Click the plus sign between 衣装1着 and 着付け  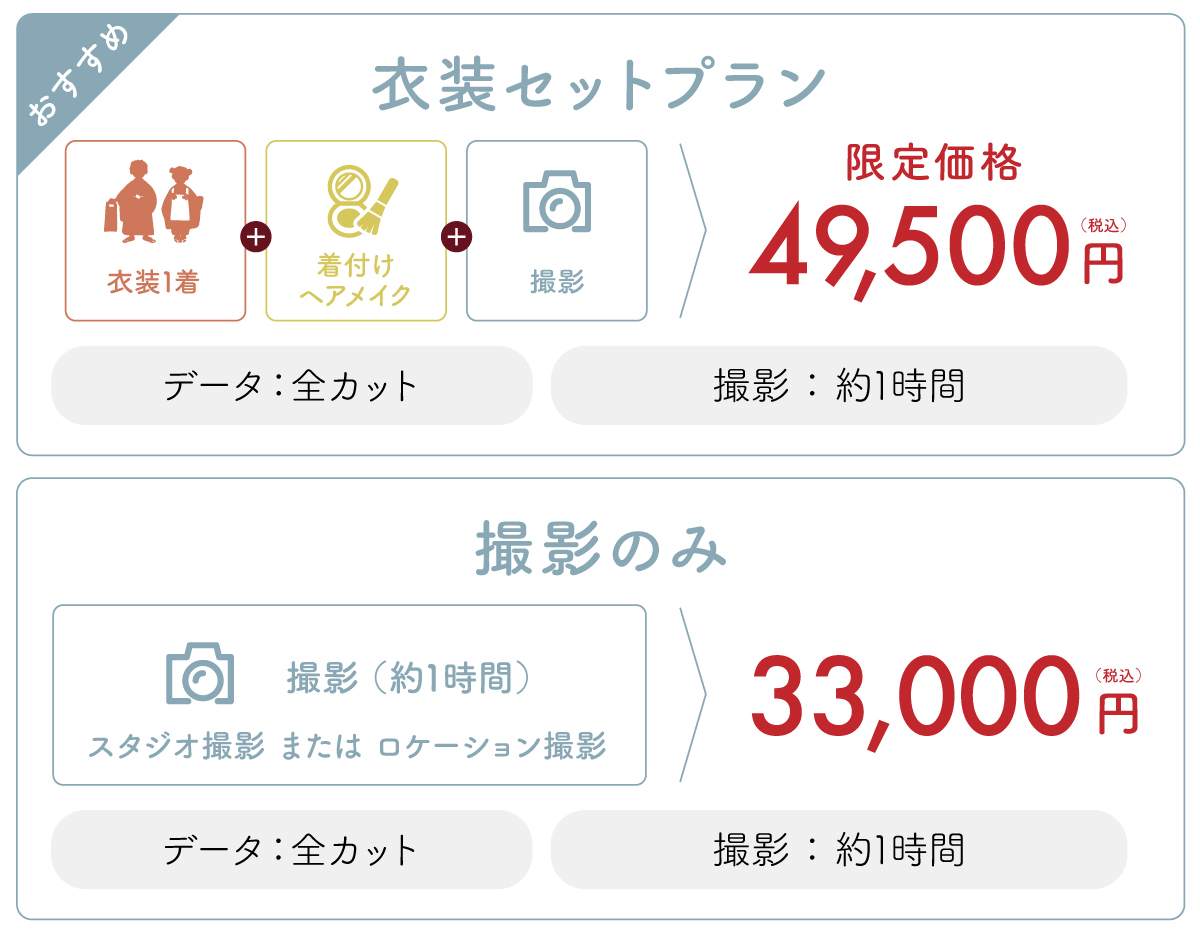point(256,237)
